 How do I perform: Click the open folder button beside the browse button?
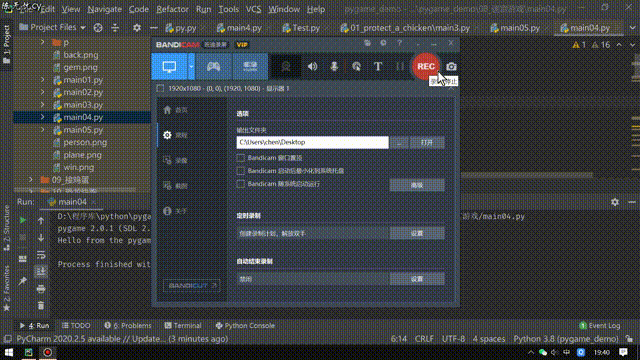[x=427, y=142]
